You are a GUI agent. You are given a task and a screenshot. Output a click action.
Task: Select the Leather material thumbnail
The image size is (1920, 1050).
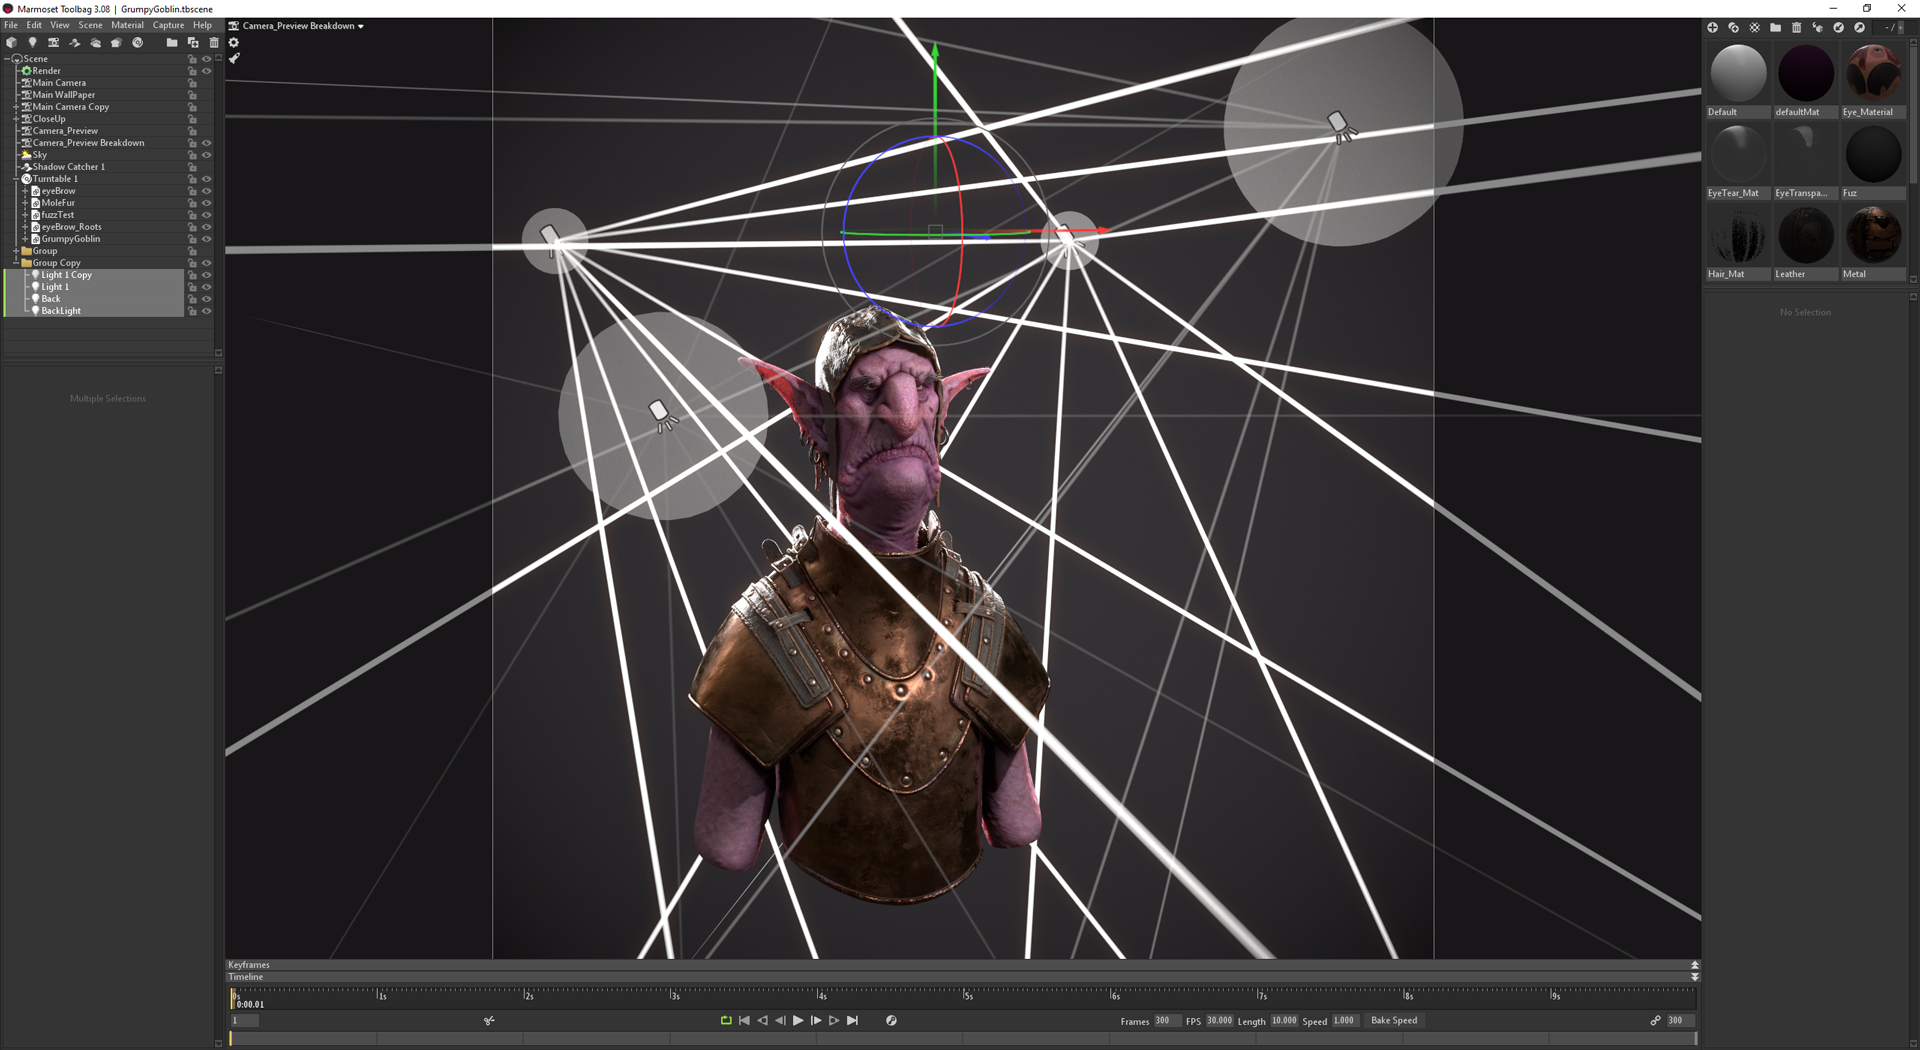[x=1805, y=242]
